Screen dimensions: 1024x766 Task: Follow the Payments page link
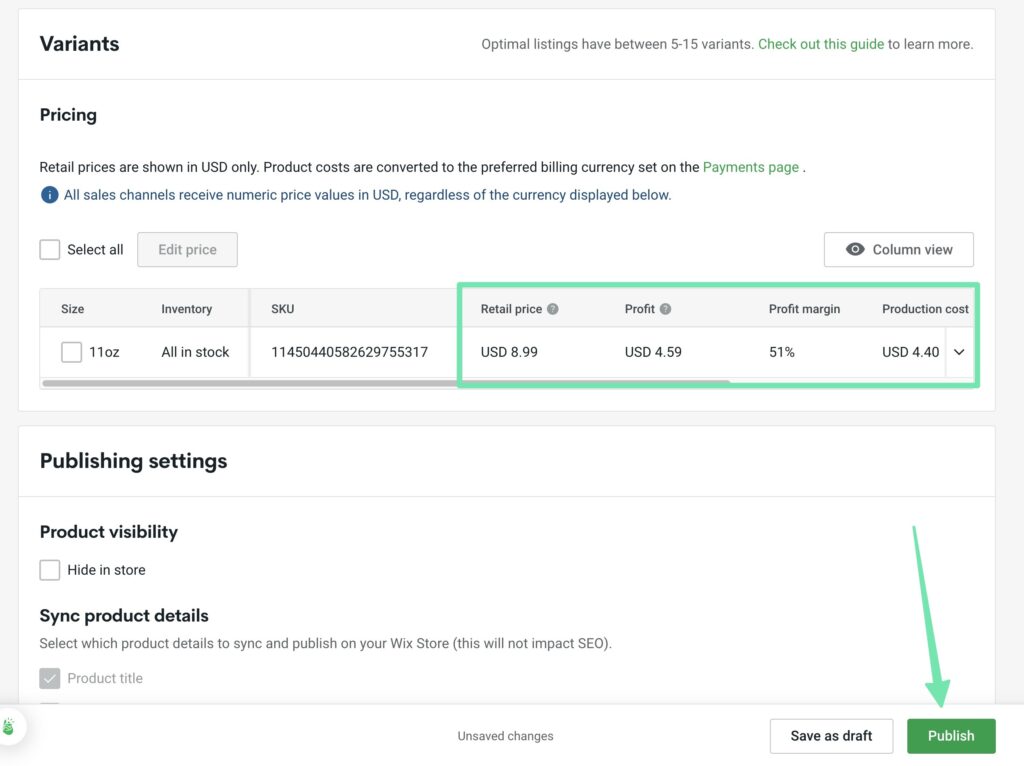click(x=750, y=167)
